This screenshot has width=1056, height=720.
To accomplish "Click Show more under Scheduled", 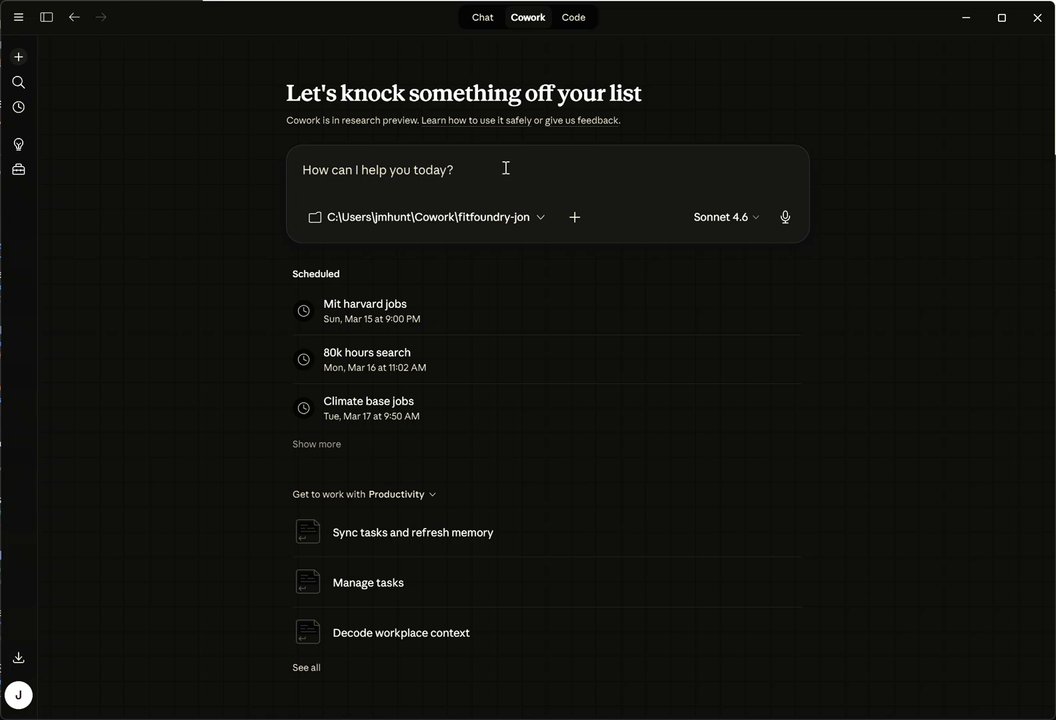I will [x=316, y=444].
